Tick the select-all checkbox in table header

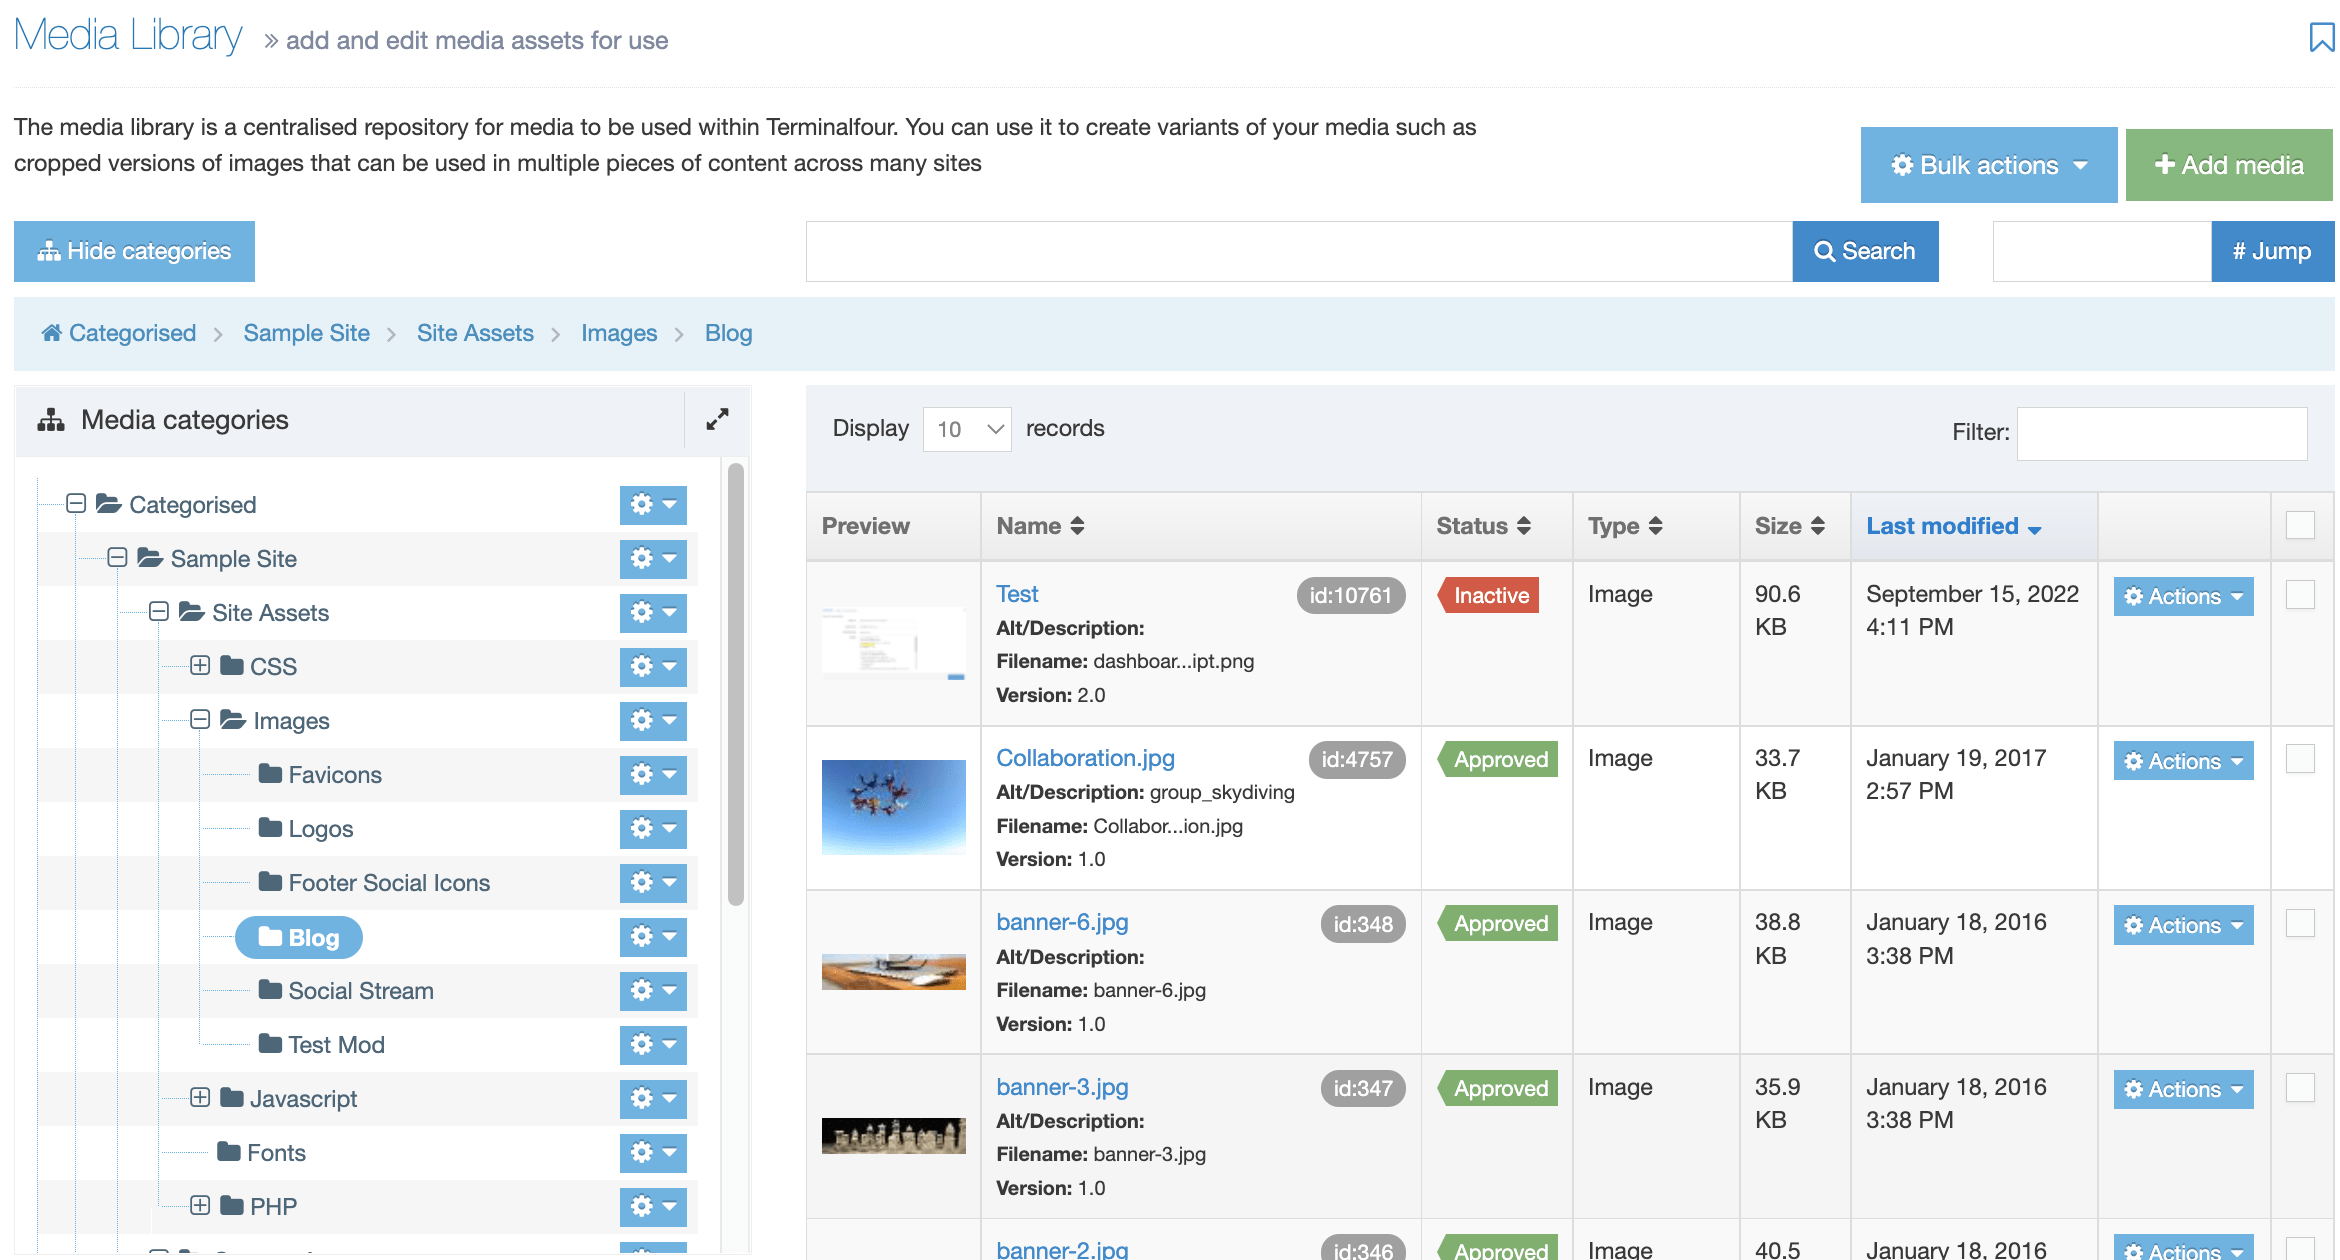[2299, 526]
